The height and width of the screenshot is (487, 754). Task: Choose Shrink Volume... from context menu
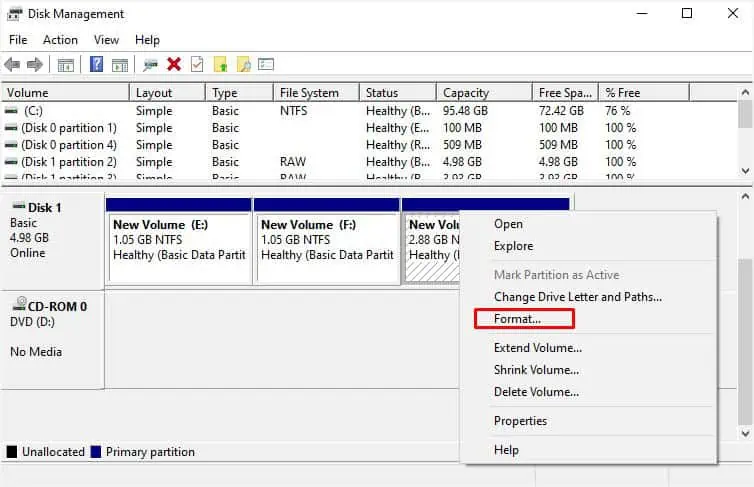coord(536,370)
